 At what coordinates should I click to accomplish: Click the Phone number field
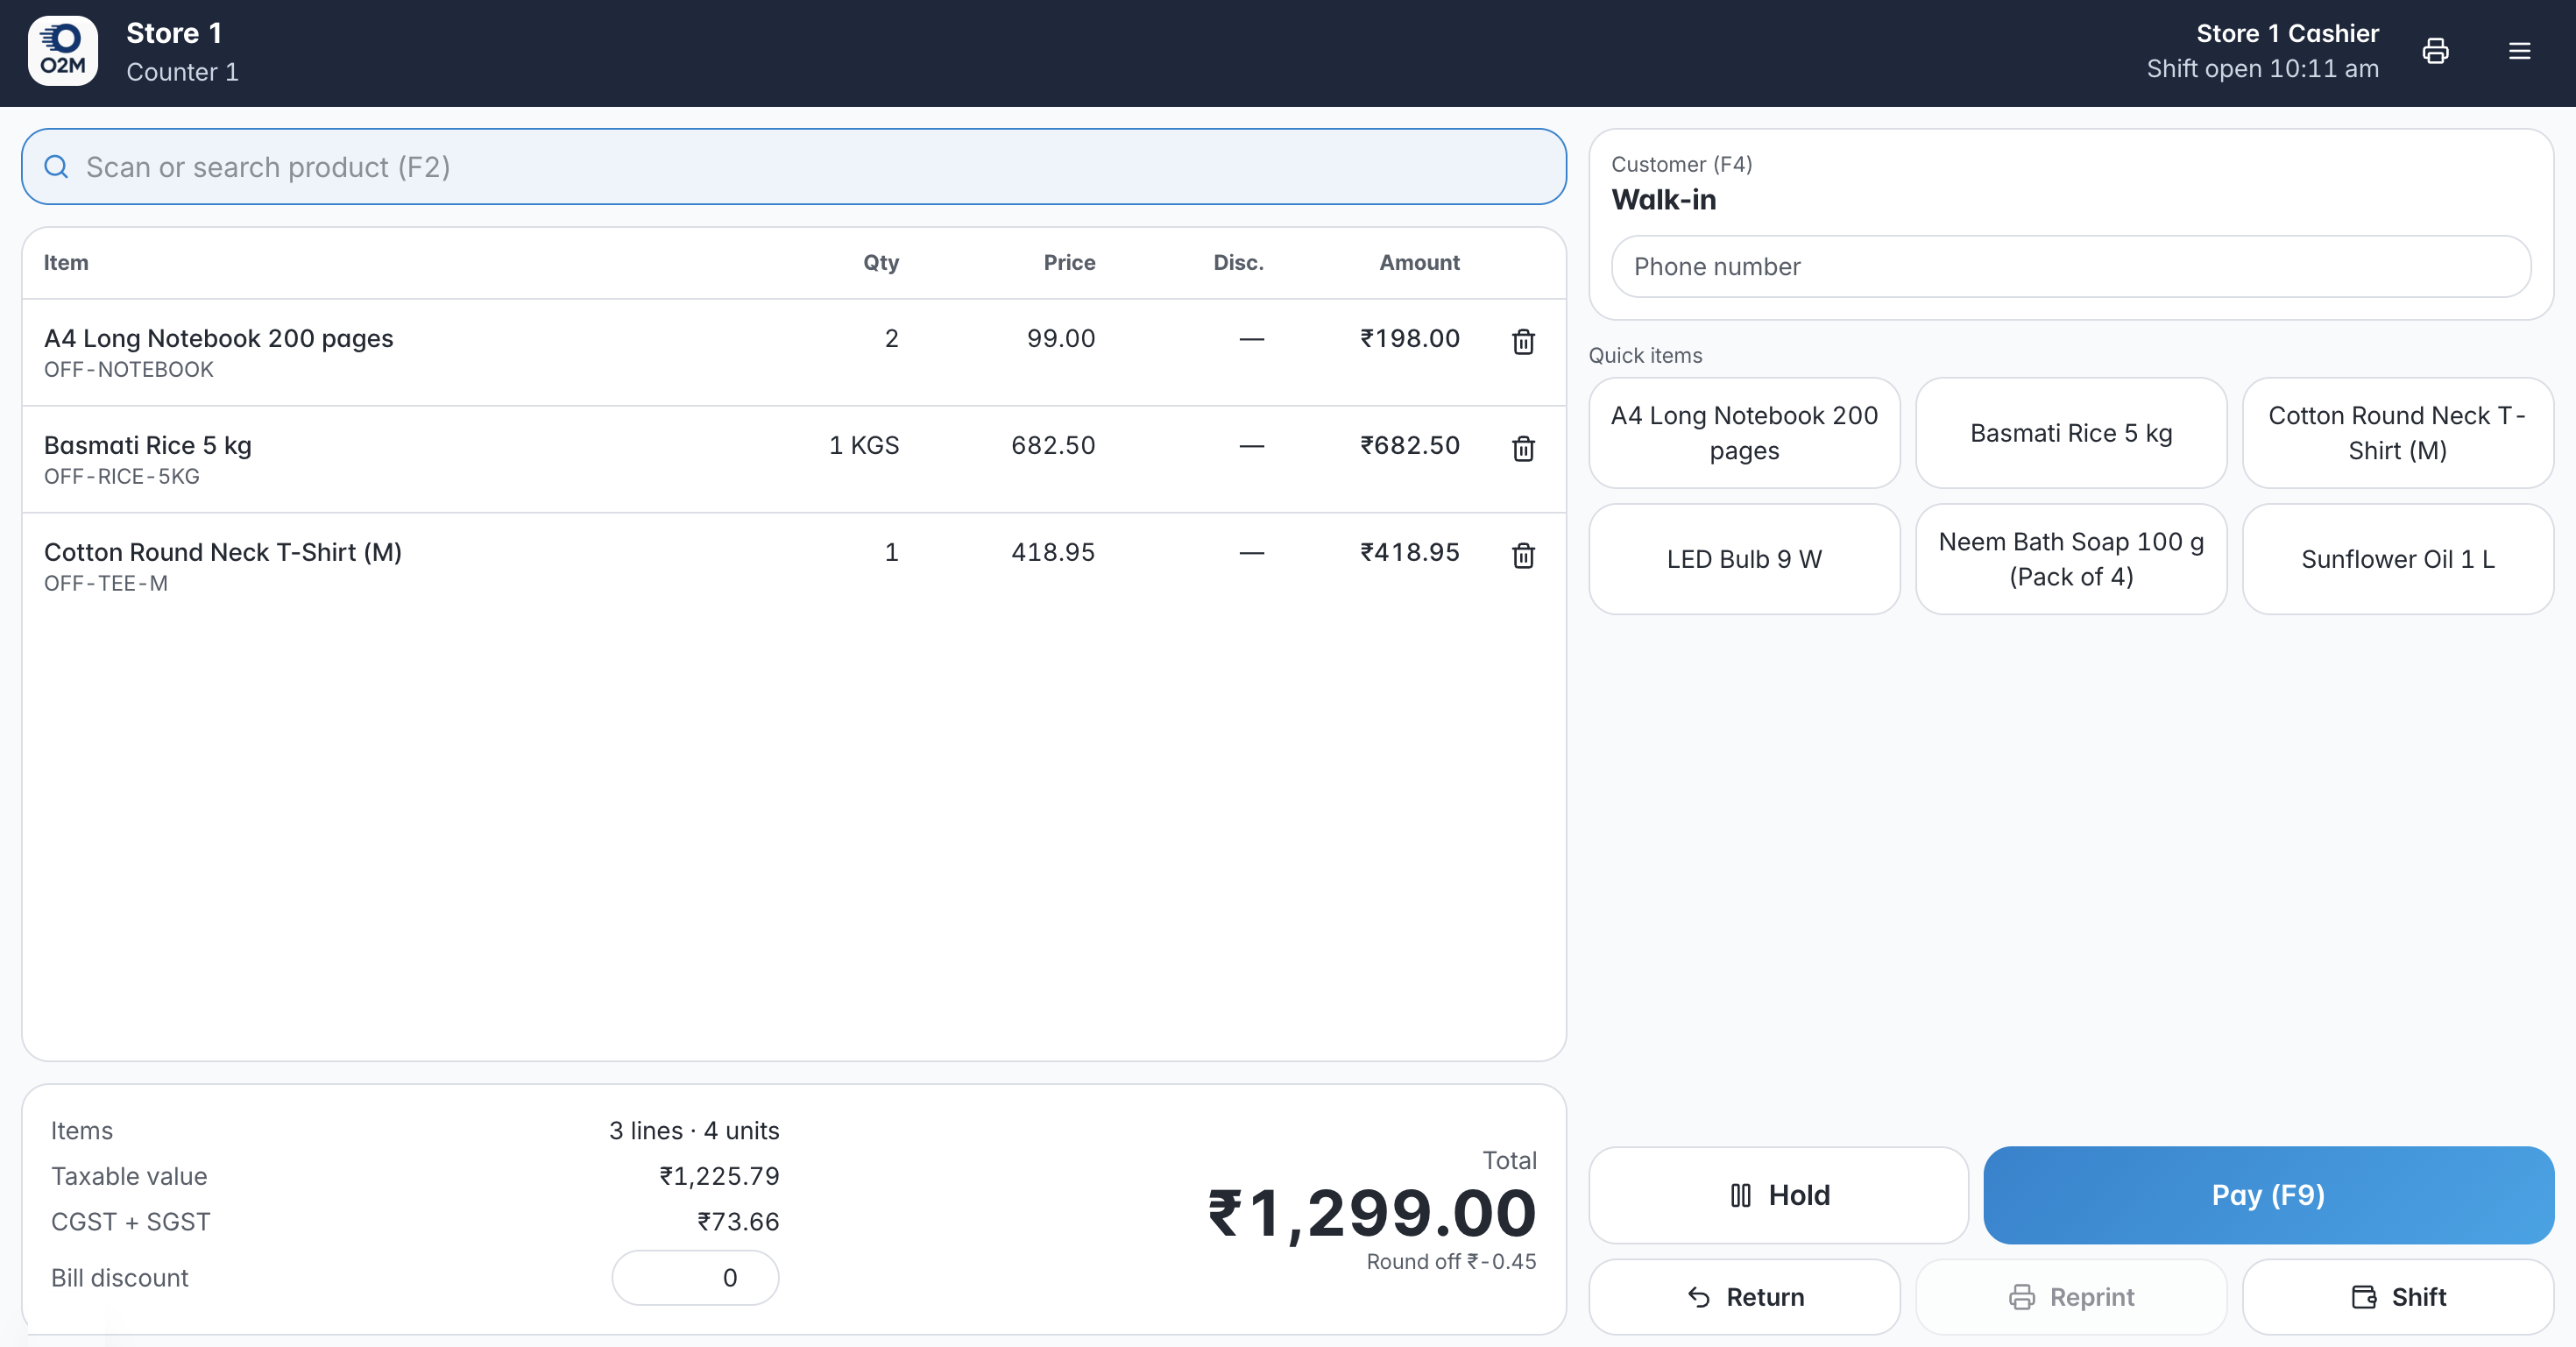(x=2071, y=267)
